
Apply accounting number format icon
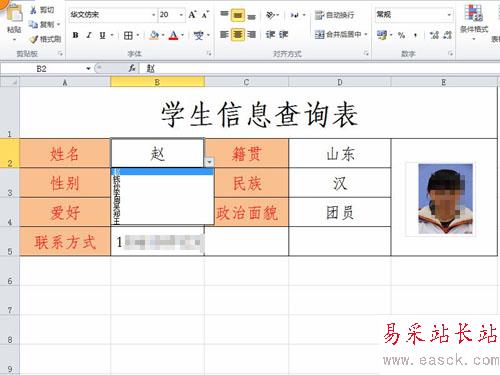382,34
